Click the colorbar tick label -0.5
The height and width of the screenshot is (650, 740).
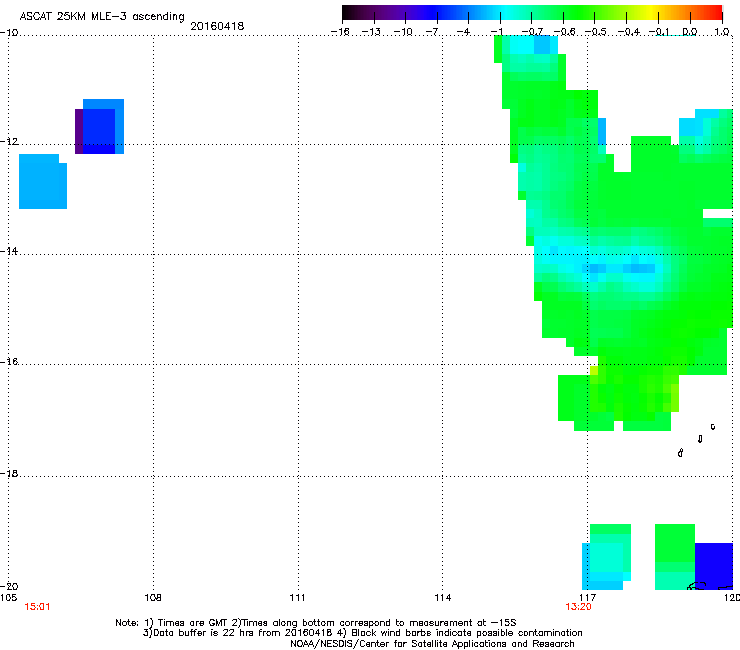[x=596, y=32]
